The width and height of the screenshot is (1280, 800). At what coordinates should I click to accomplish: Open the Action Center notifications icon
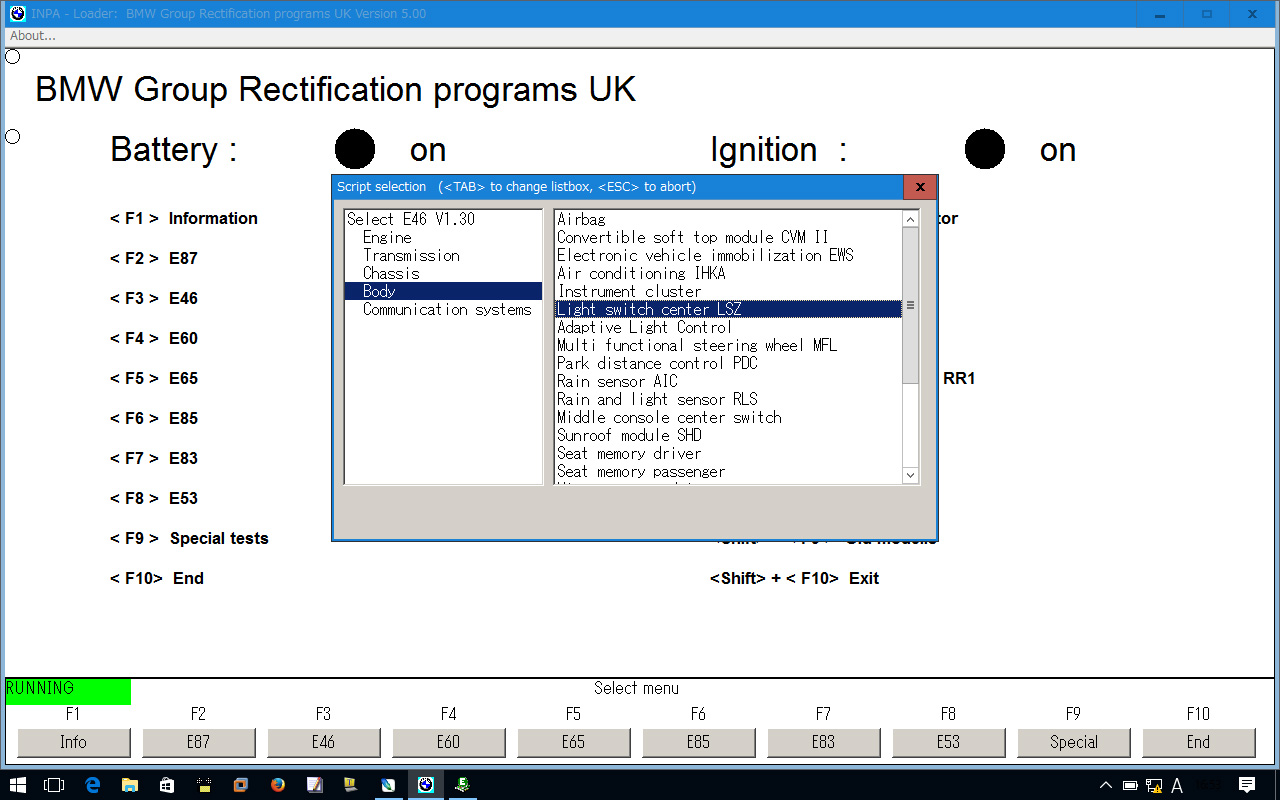(1247, 785)
